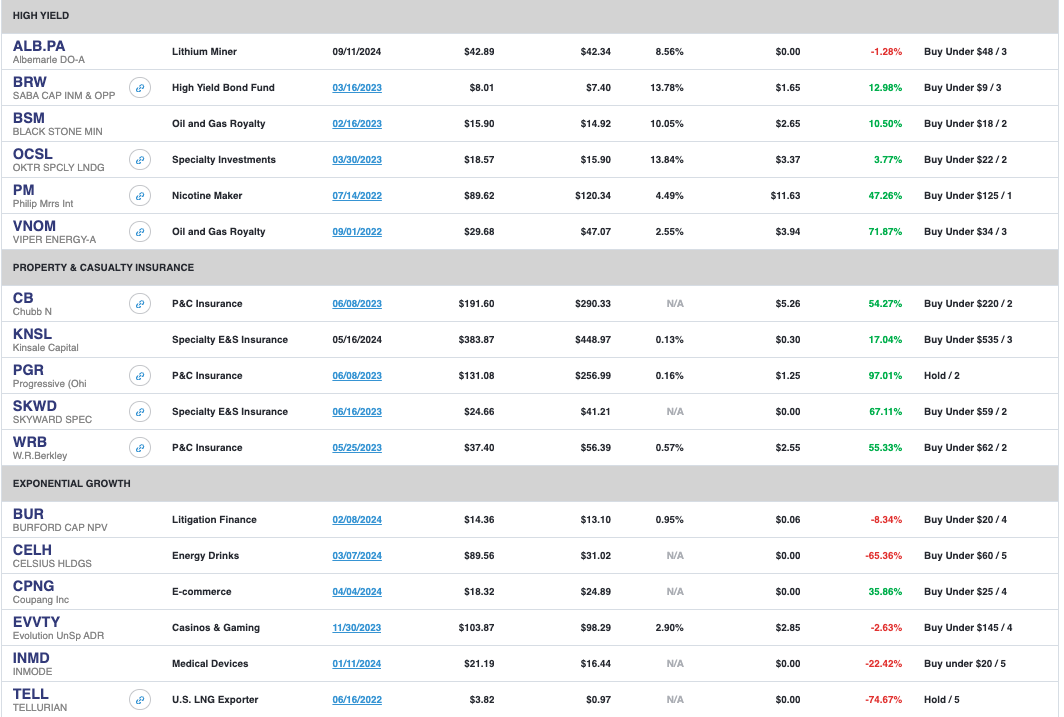
Task: Click the 03/07/2024 date link
Action: [x=357, y=556]
